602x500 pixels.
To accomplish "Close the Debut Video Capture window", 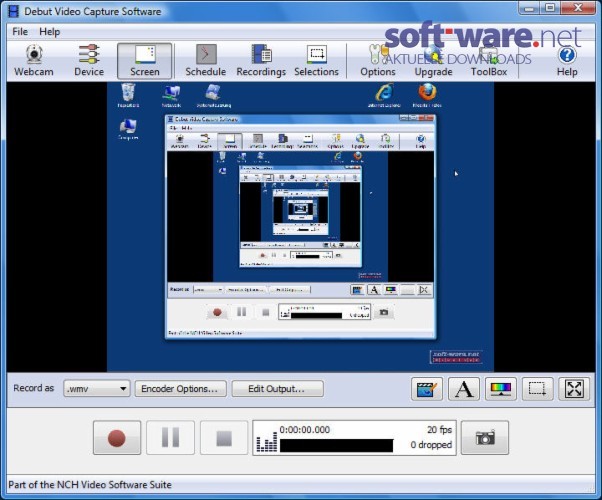I will point(578,8).
